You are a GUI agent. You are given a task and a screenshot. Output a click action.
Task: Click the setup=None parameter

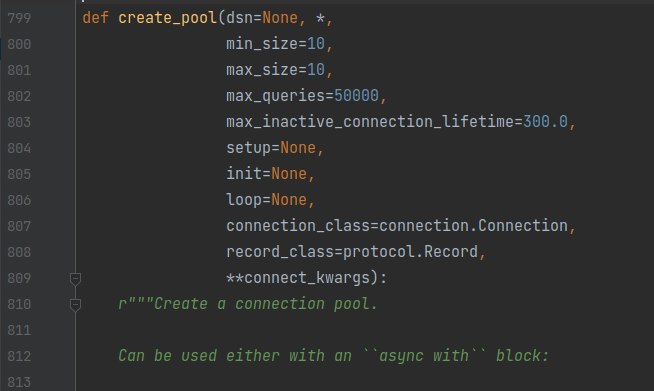pos(271,148)
